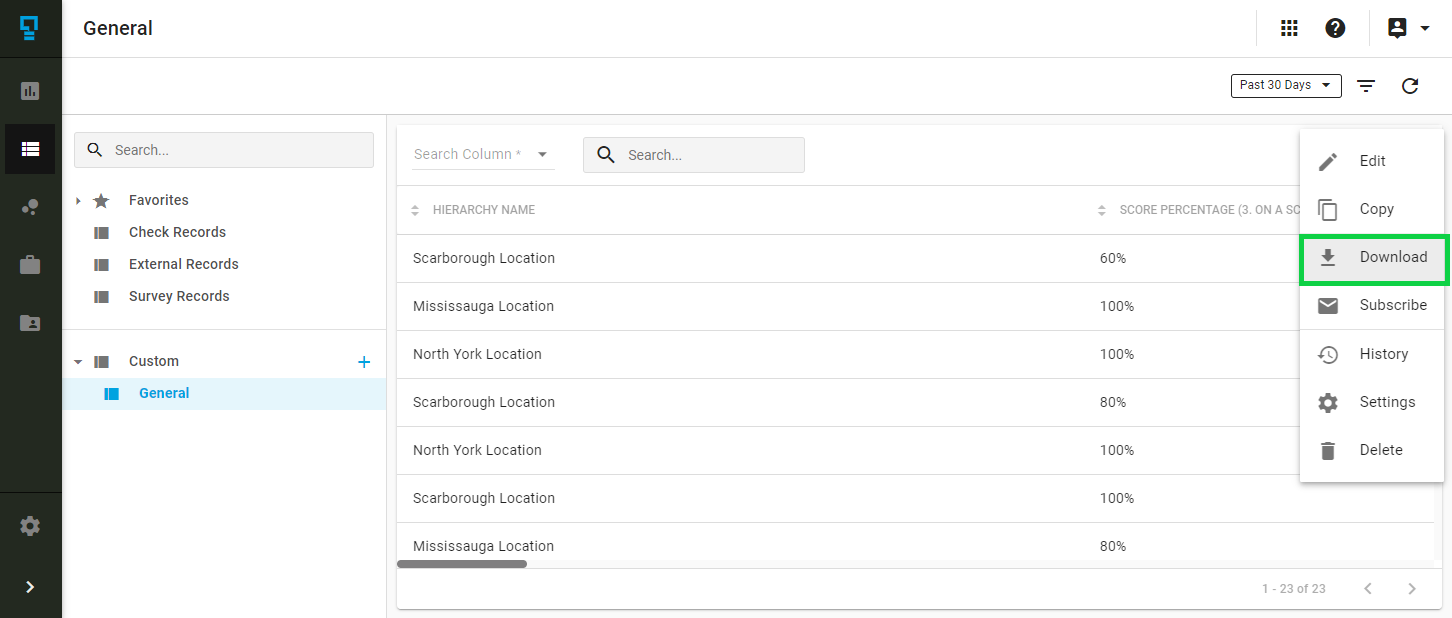Click the first Mississauga Location cell
This screenshot has width=1452, height=618.
click(484, 306)
